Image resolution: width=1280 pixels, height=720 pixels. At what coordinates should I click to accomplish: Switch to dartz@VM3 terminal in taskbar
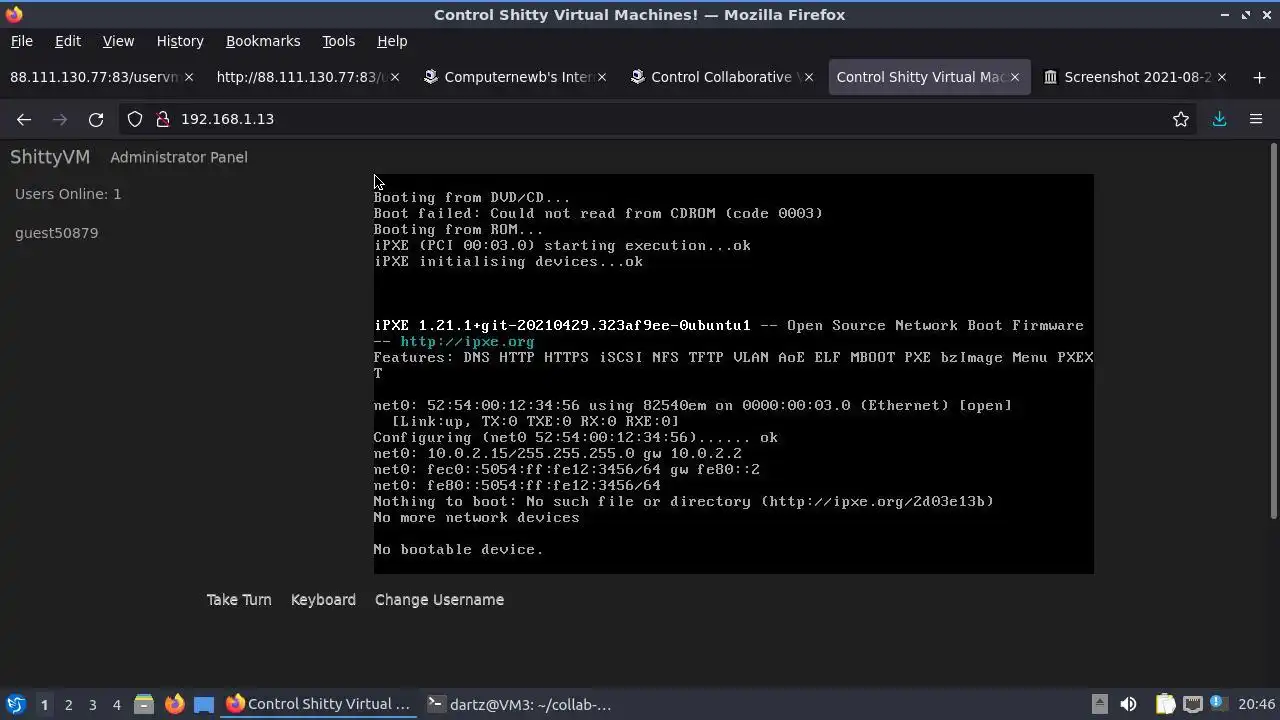pyautogui.click(x=519, y=704)
